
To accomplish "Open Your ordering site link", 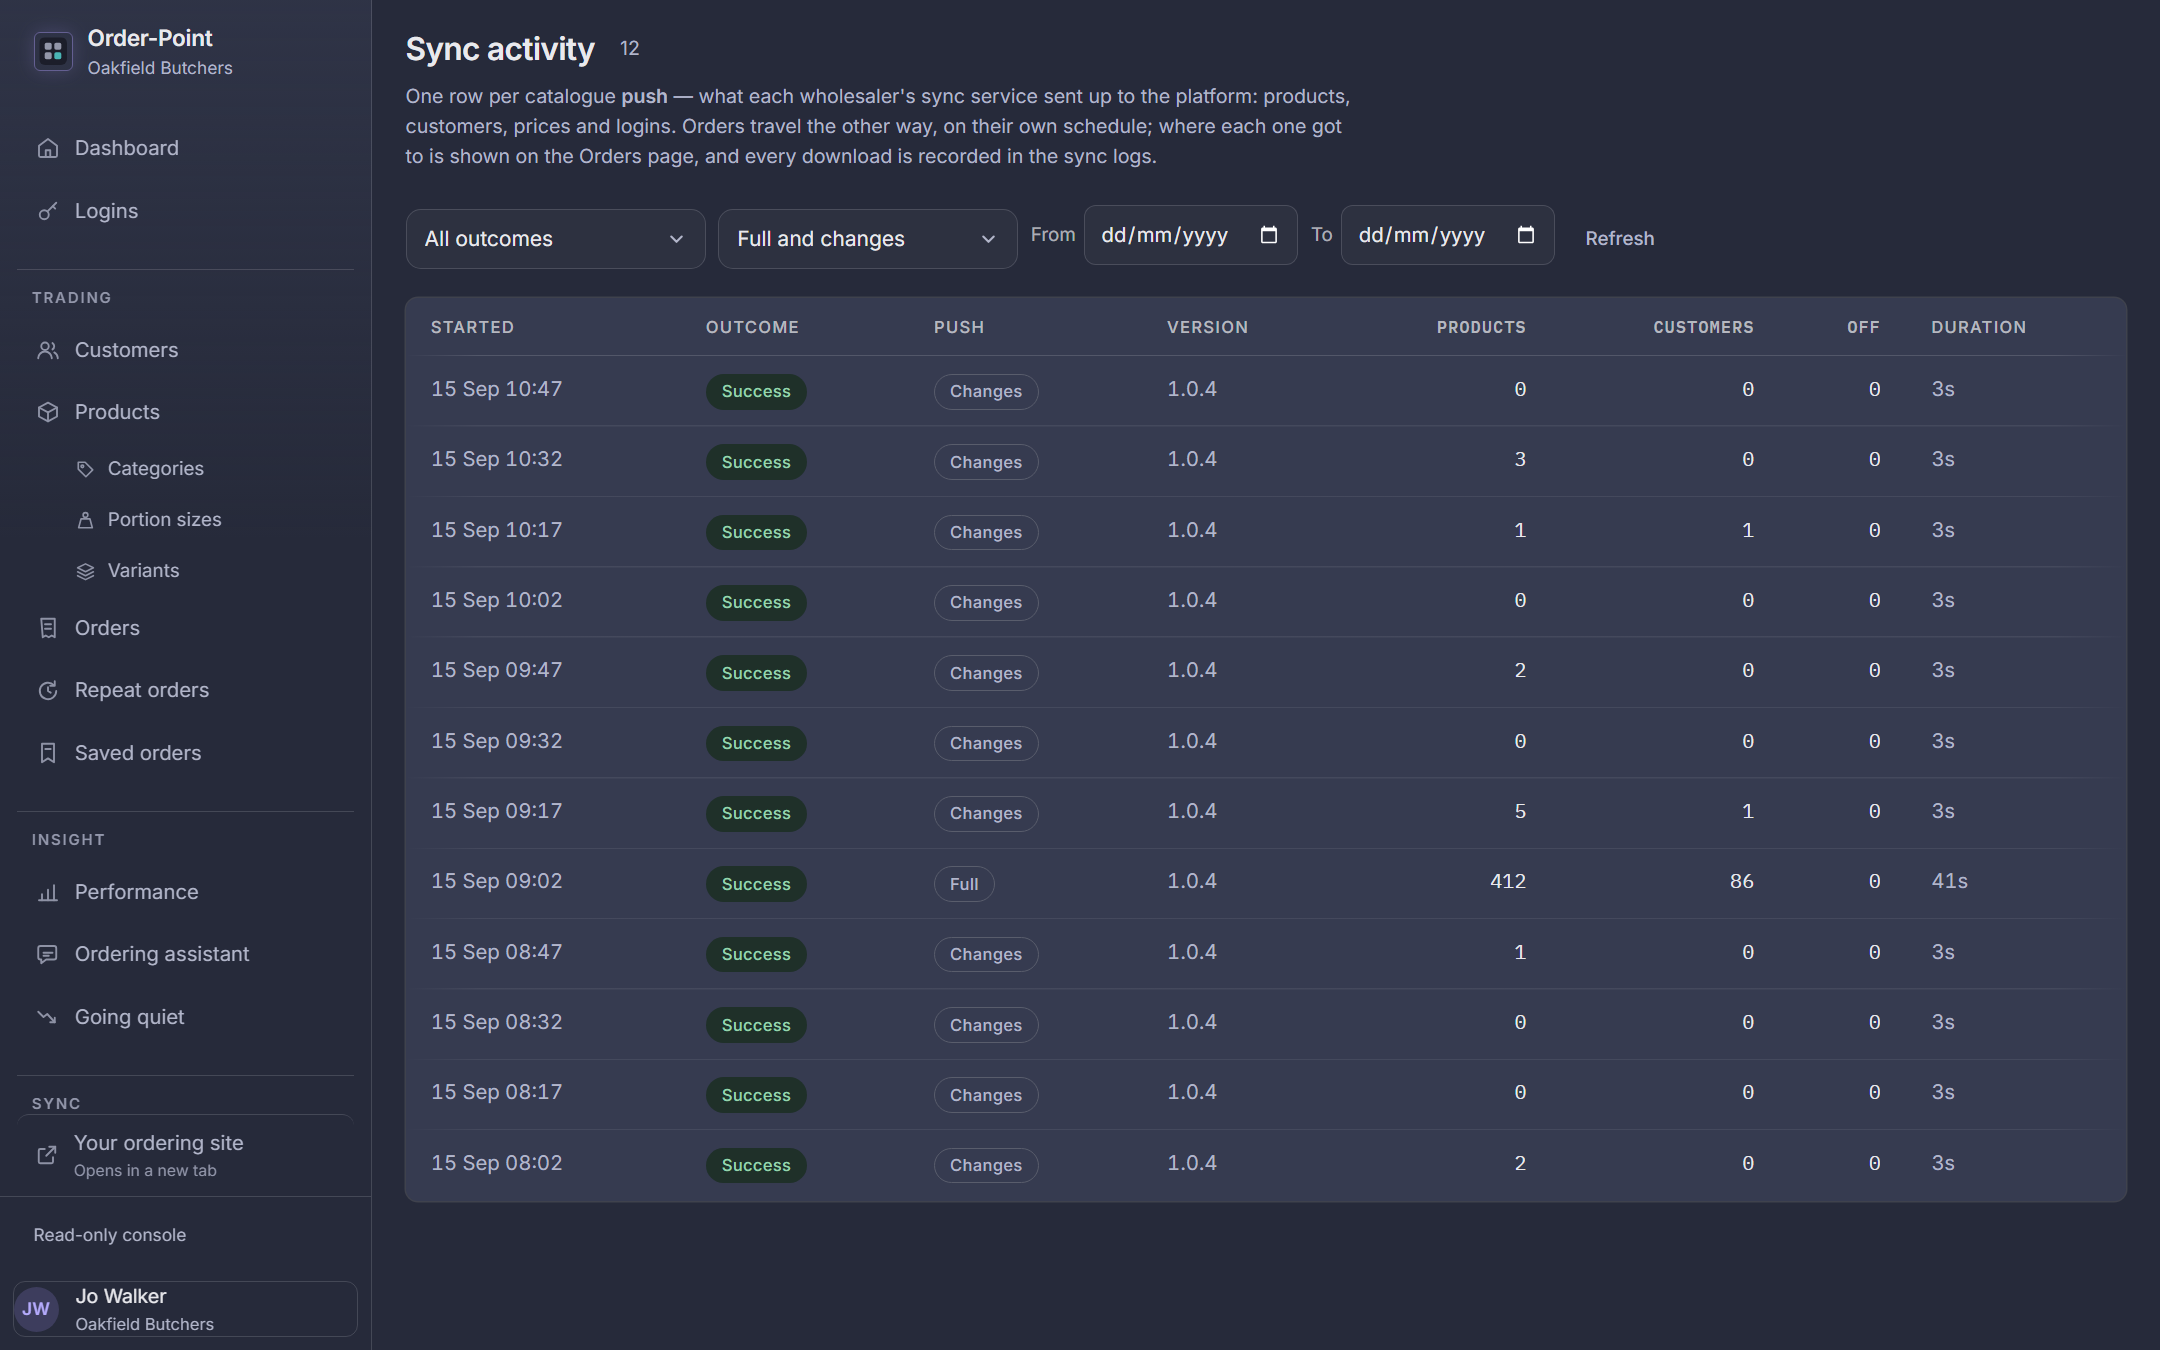I will pos(186,1155).
